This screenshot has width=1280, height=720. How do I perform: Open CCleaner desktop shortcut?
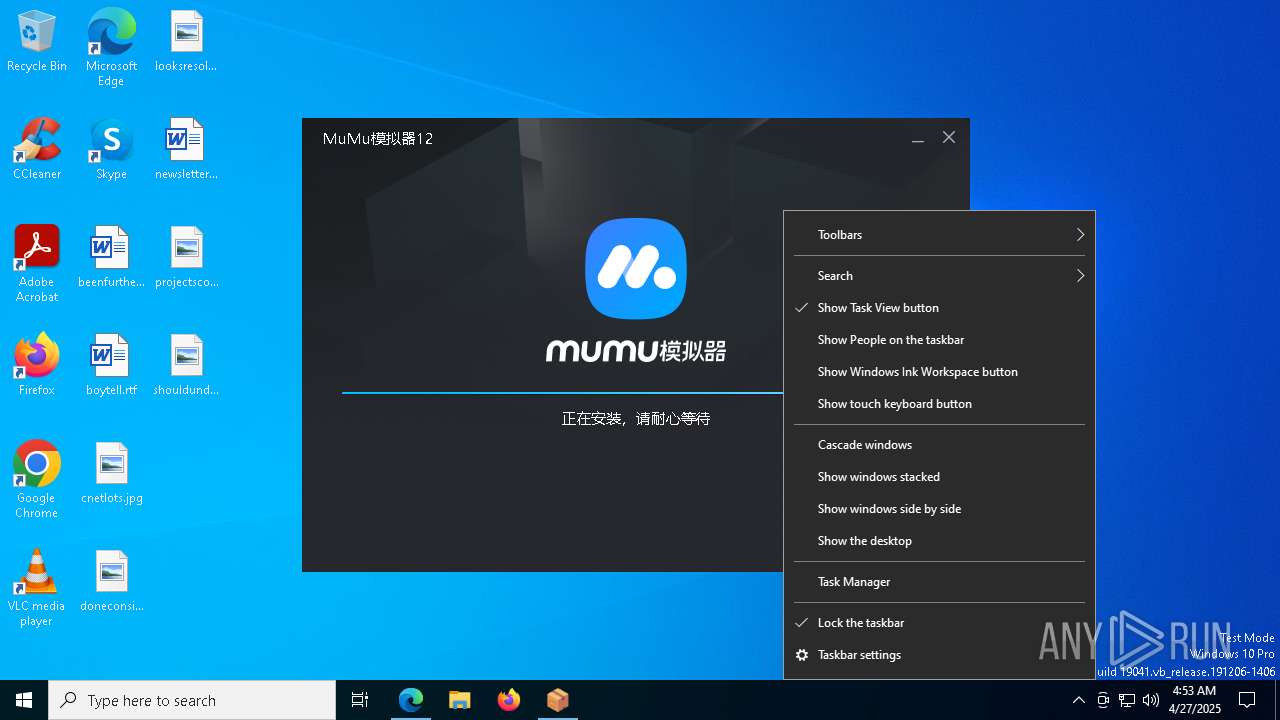tap(37, 149)
